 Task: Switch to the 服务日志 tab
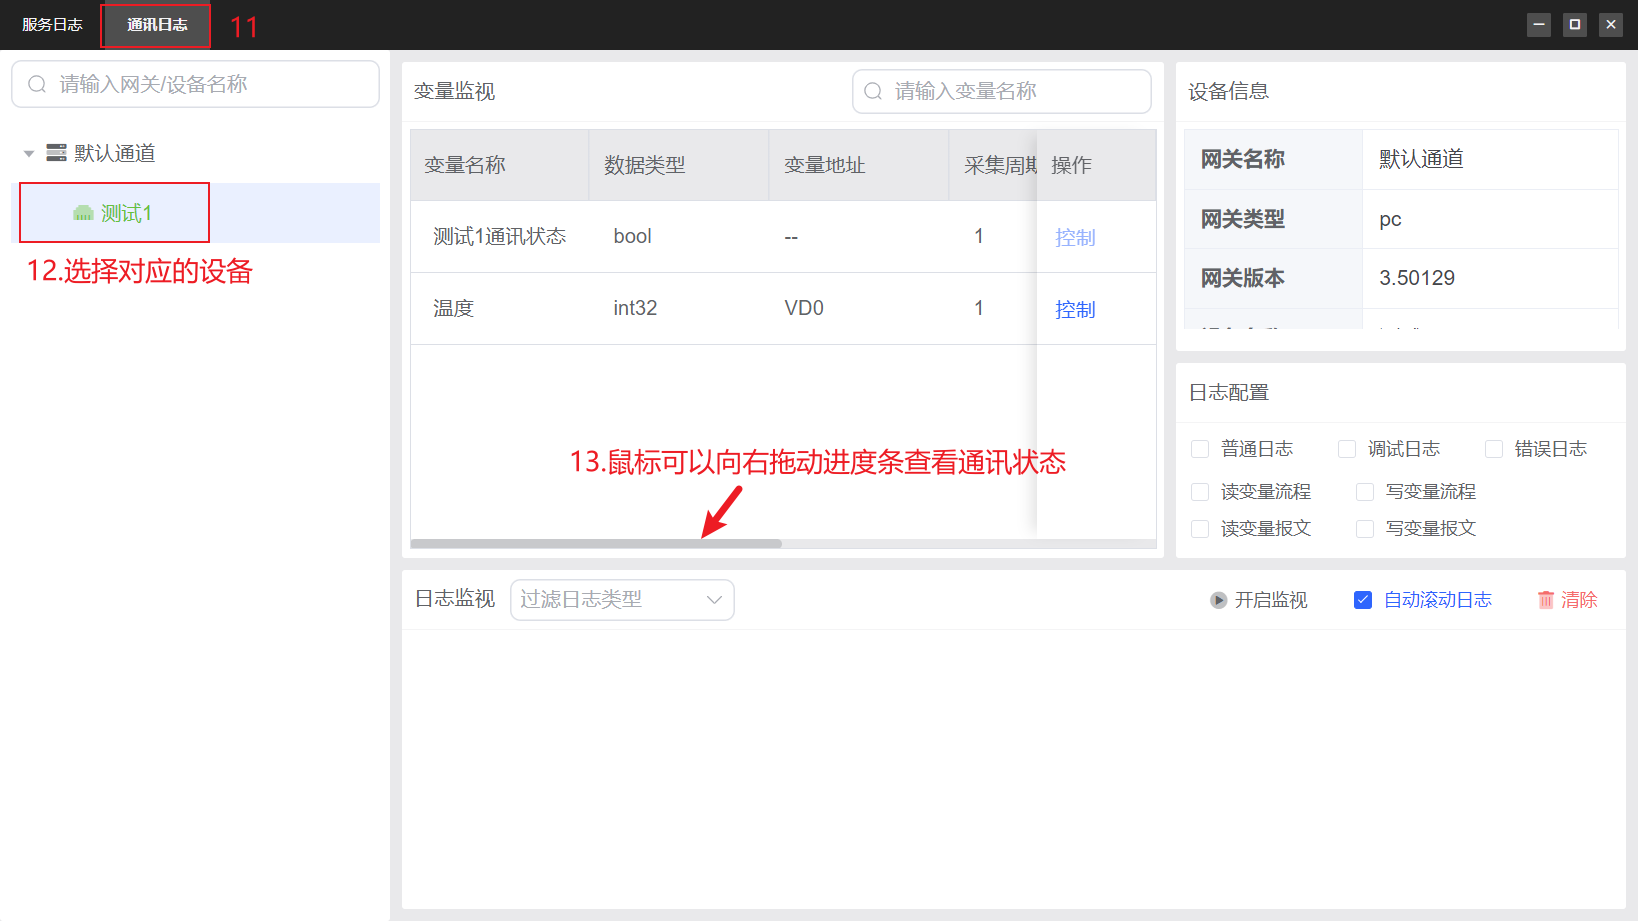pos(51,23)
